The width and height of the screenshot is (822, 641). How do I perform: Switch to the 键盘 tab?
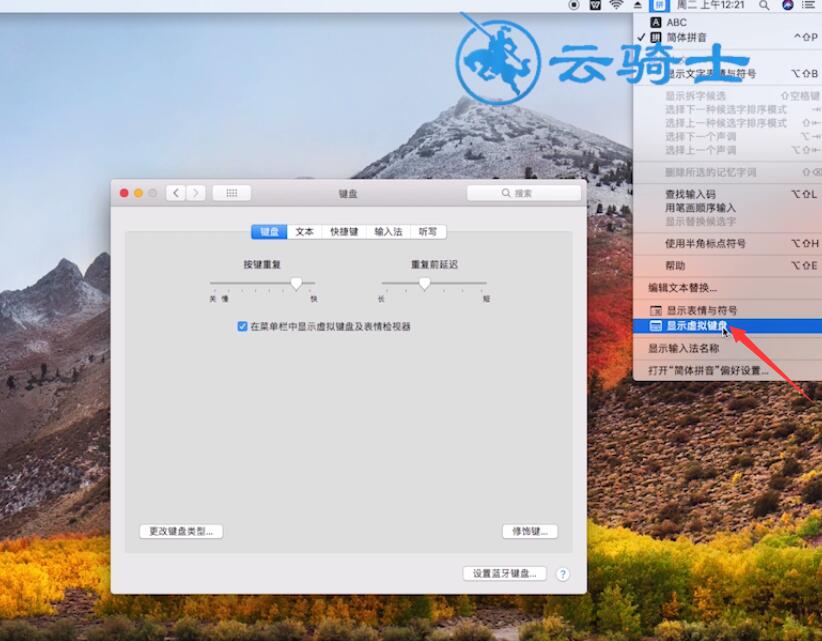269,232
